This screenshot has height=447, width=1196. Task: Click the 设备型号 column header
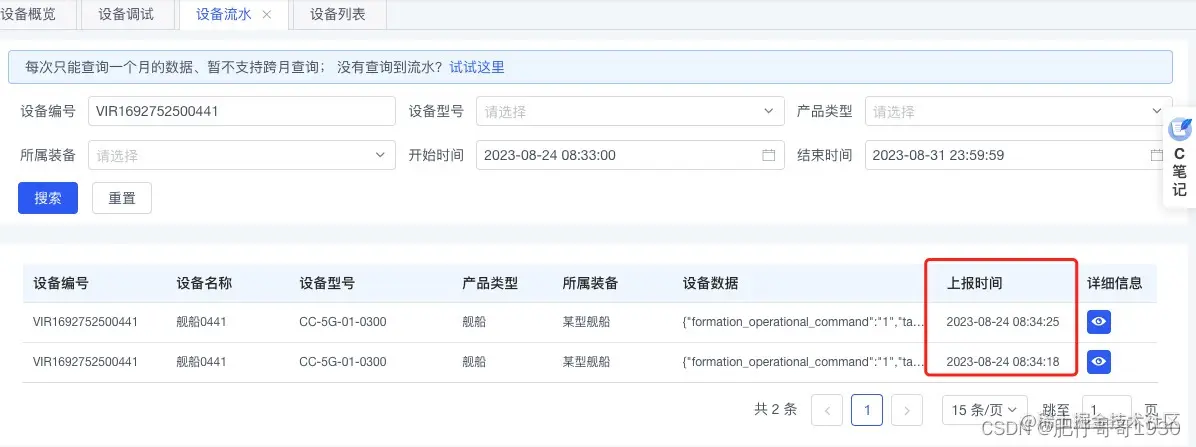point(327,283)
